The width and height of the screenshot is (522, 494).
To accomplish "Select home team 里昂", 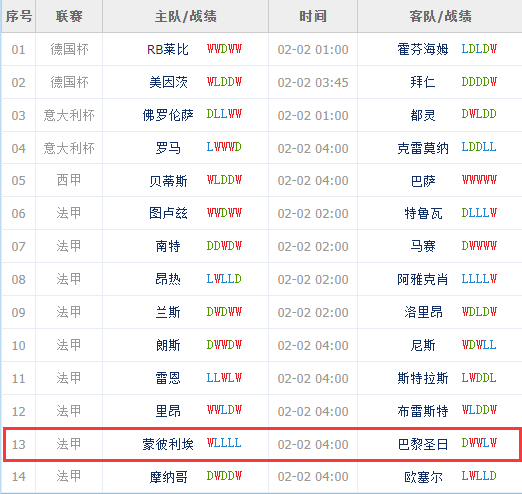I will coord(168,411).
